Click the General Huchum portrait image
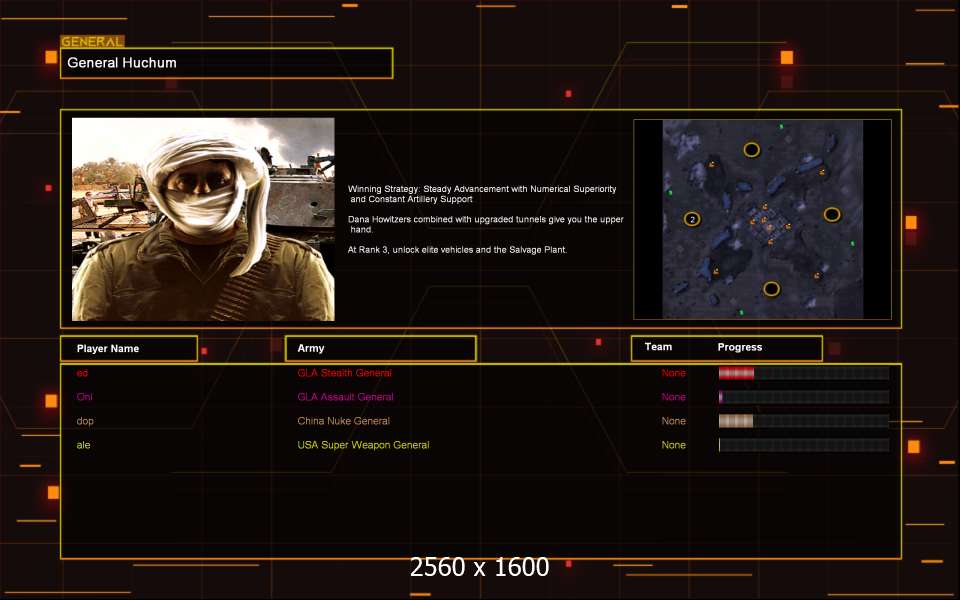The image size is (960, 600). (x=203, y=219)
